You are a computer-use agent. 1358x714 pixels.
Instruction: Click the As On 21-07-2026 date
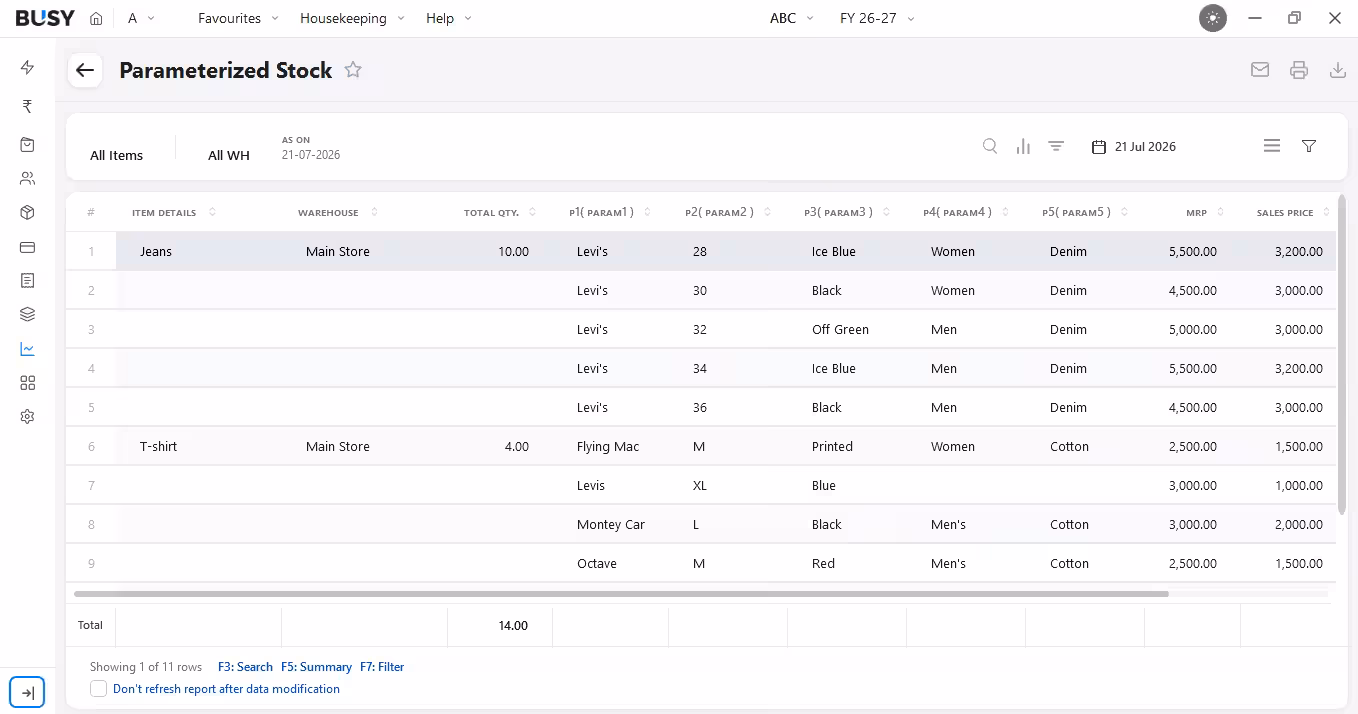click(311, 155)
